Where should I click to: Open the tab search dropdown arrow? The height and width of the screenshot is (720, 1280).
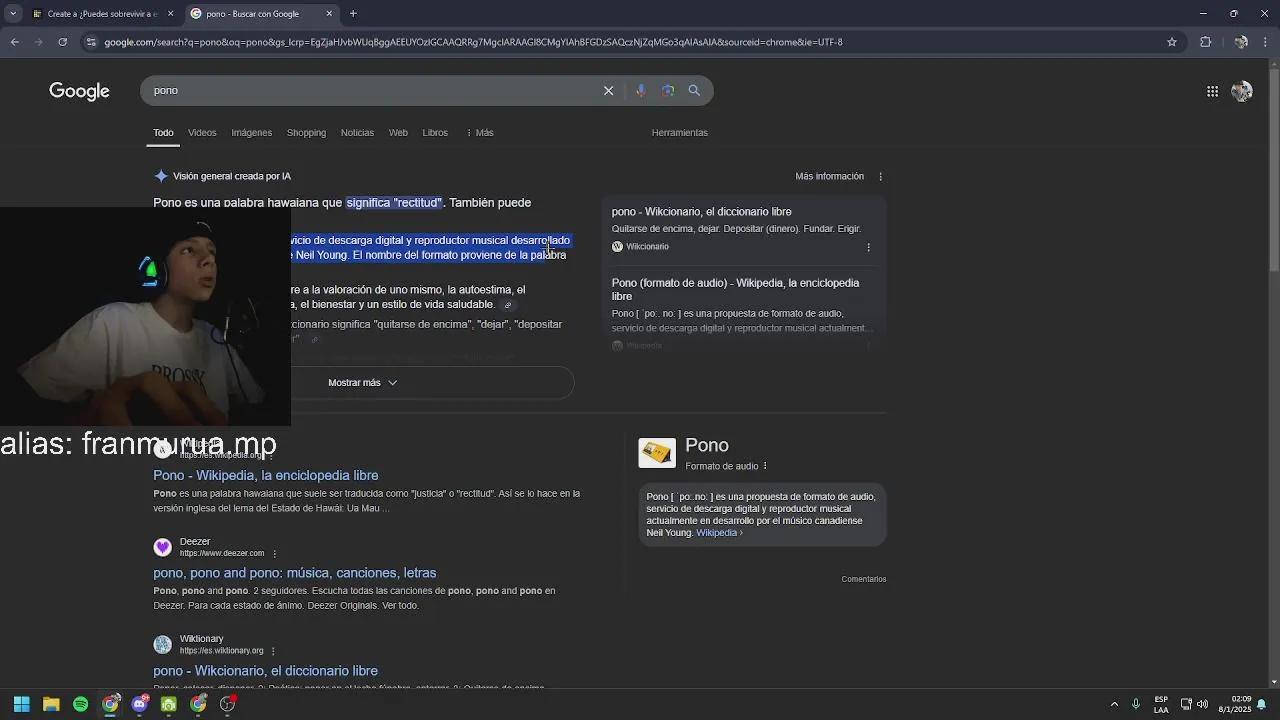pyautogui.click(x=13, y=14)
